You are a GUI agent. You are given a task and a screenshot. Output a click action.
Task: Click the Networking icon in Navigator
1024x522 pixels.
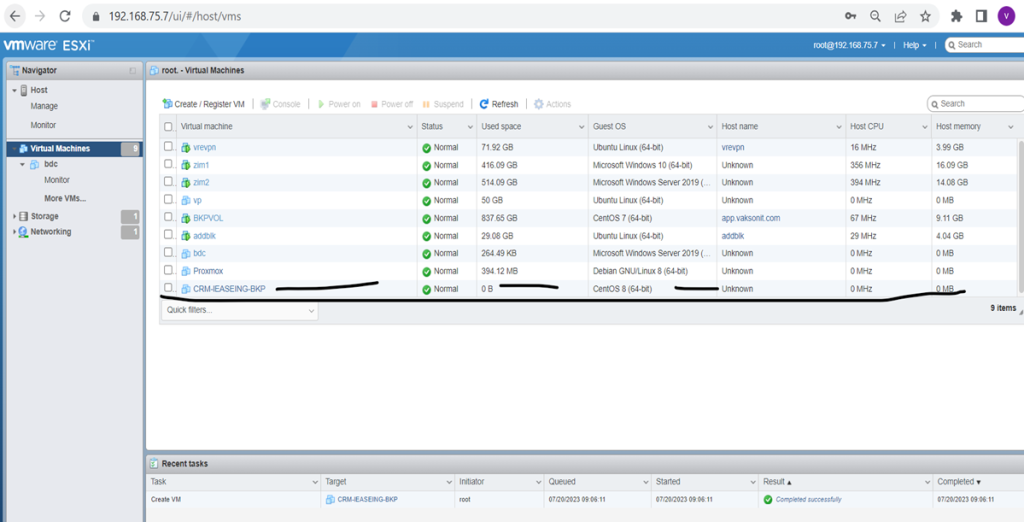[23, 232]
